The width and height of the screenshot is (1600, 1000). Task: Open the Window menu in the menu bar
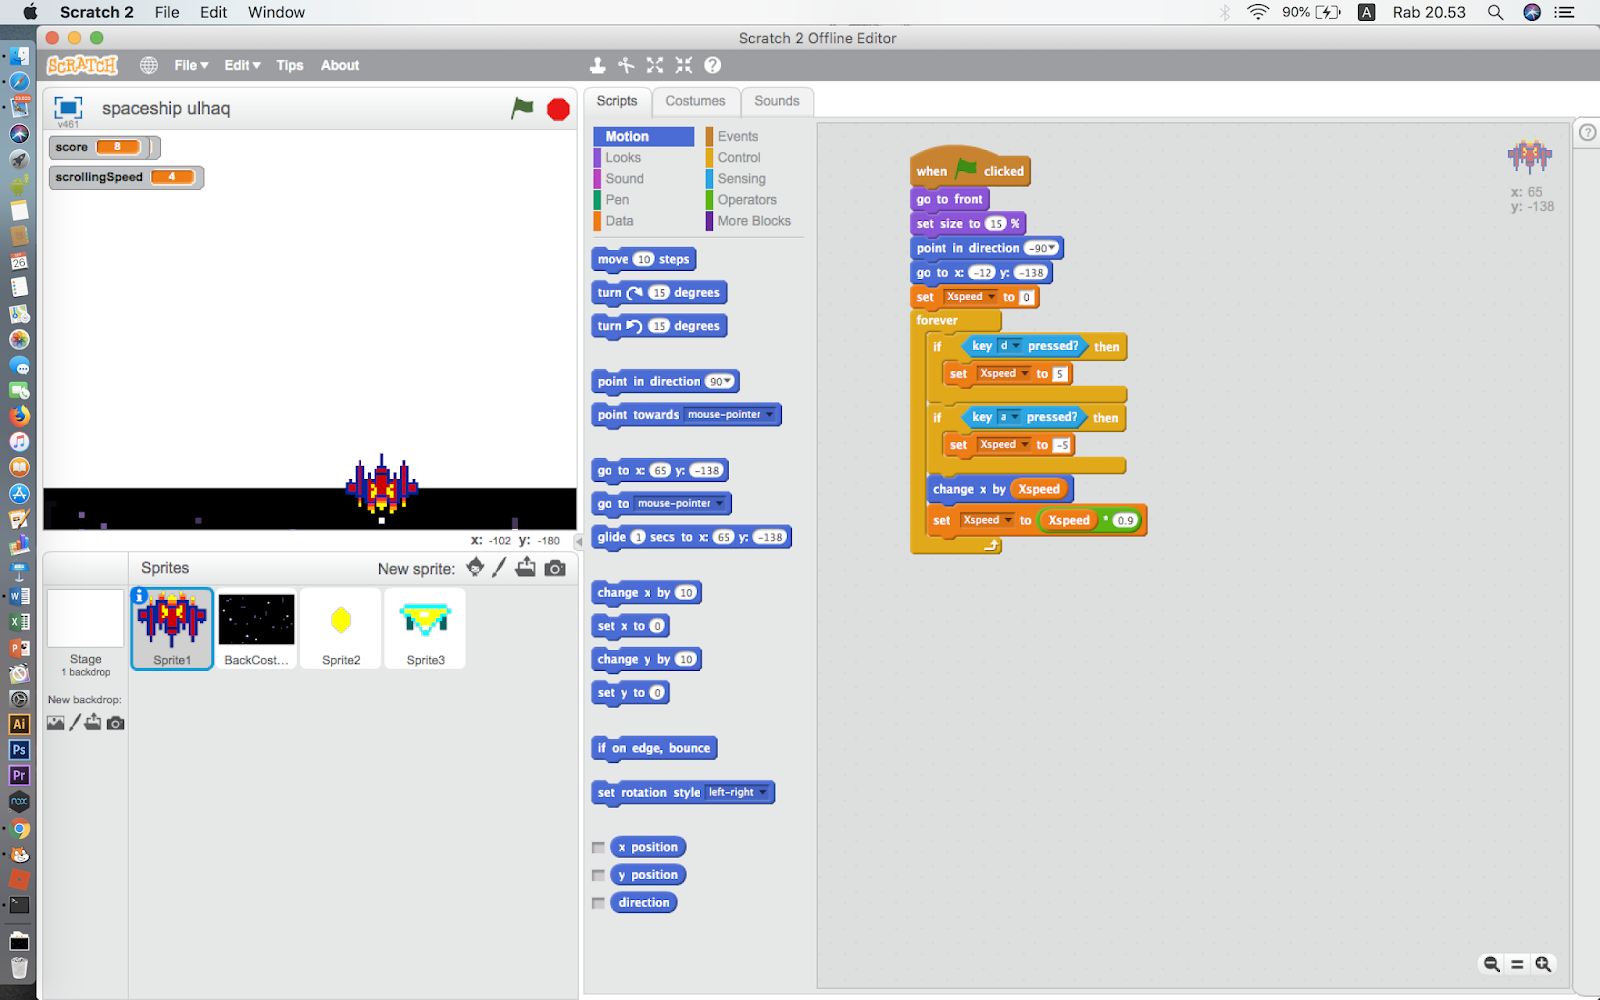point(276,12)
